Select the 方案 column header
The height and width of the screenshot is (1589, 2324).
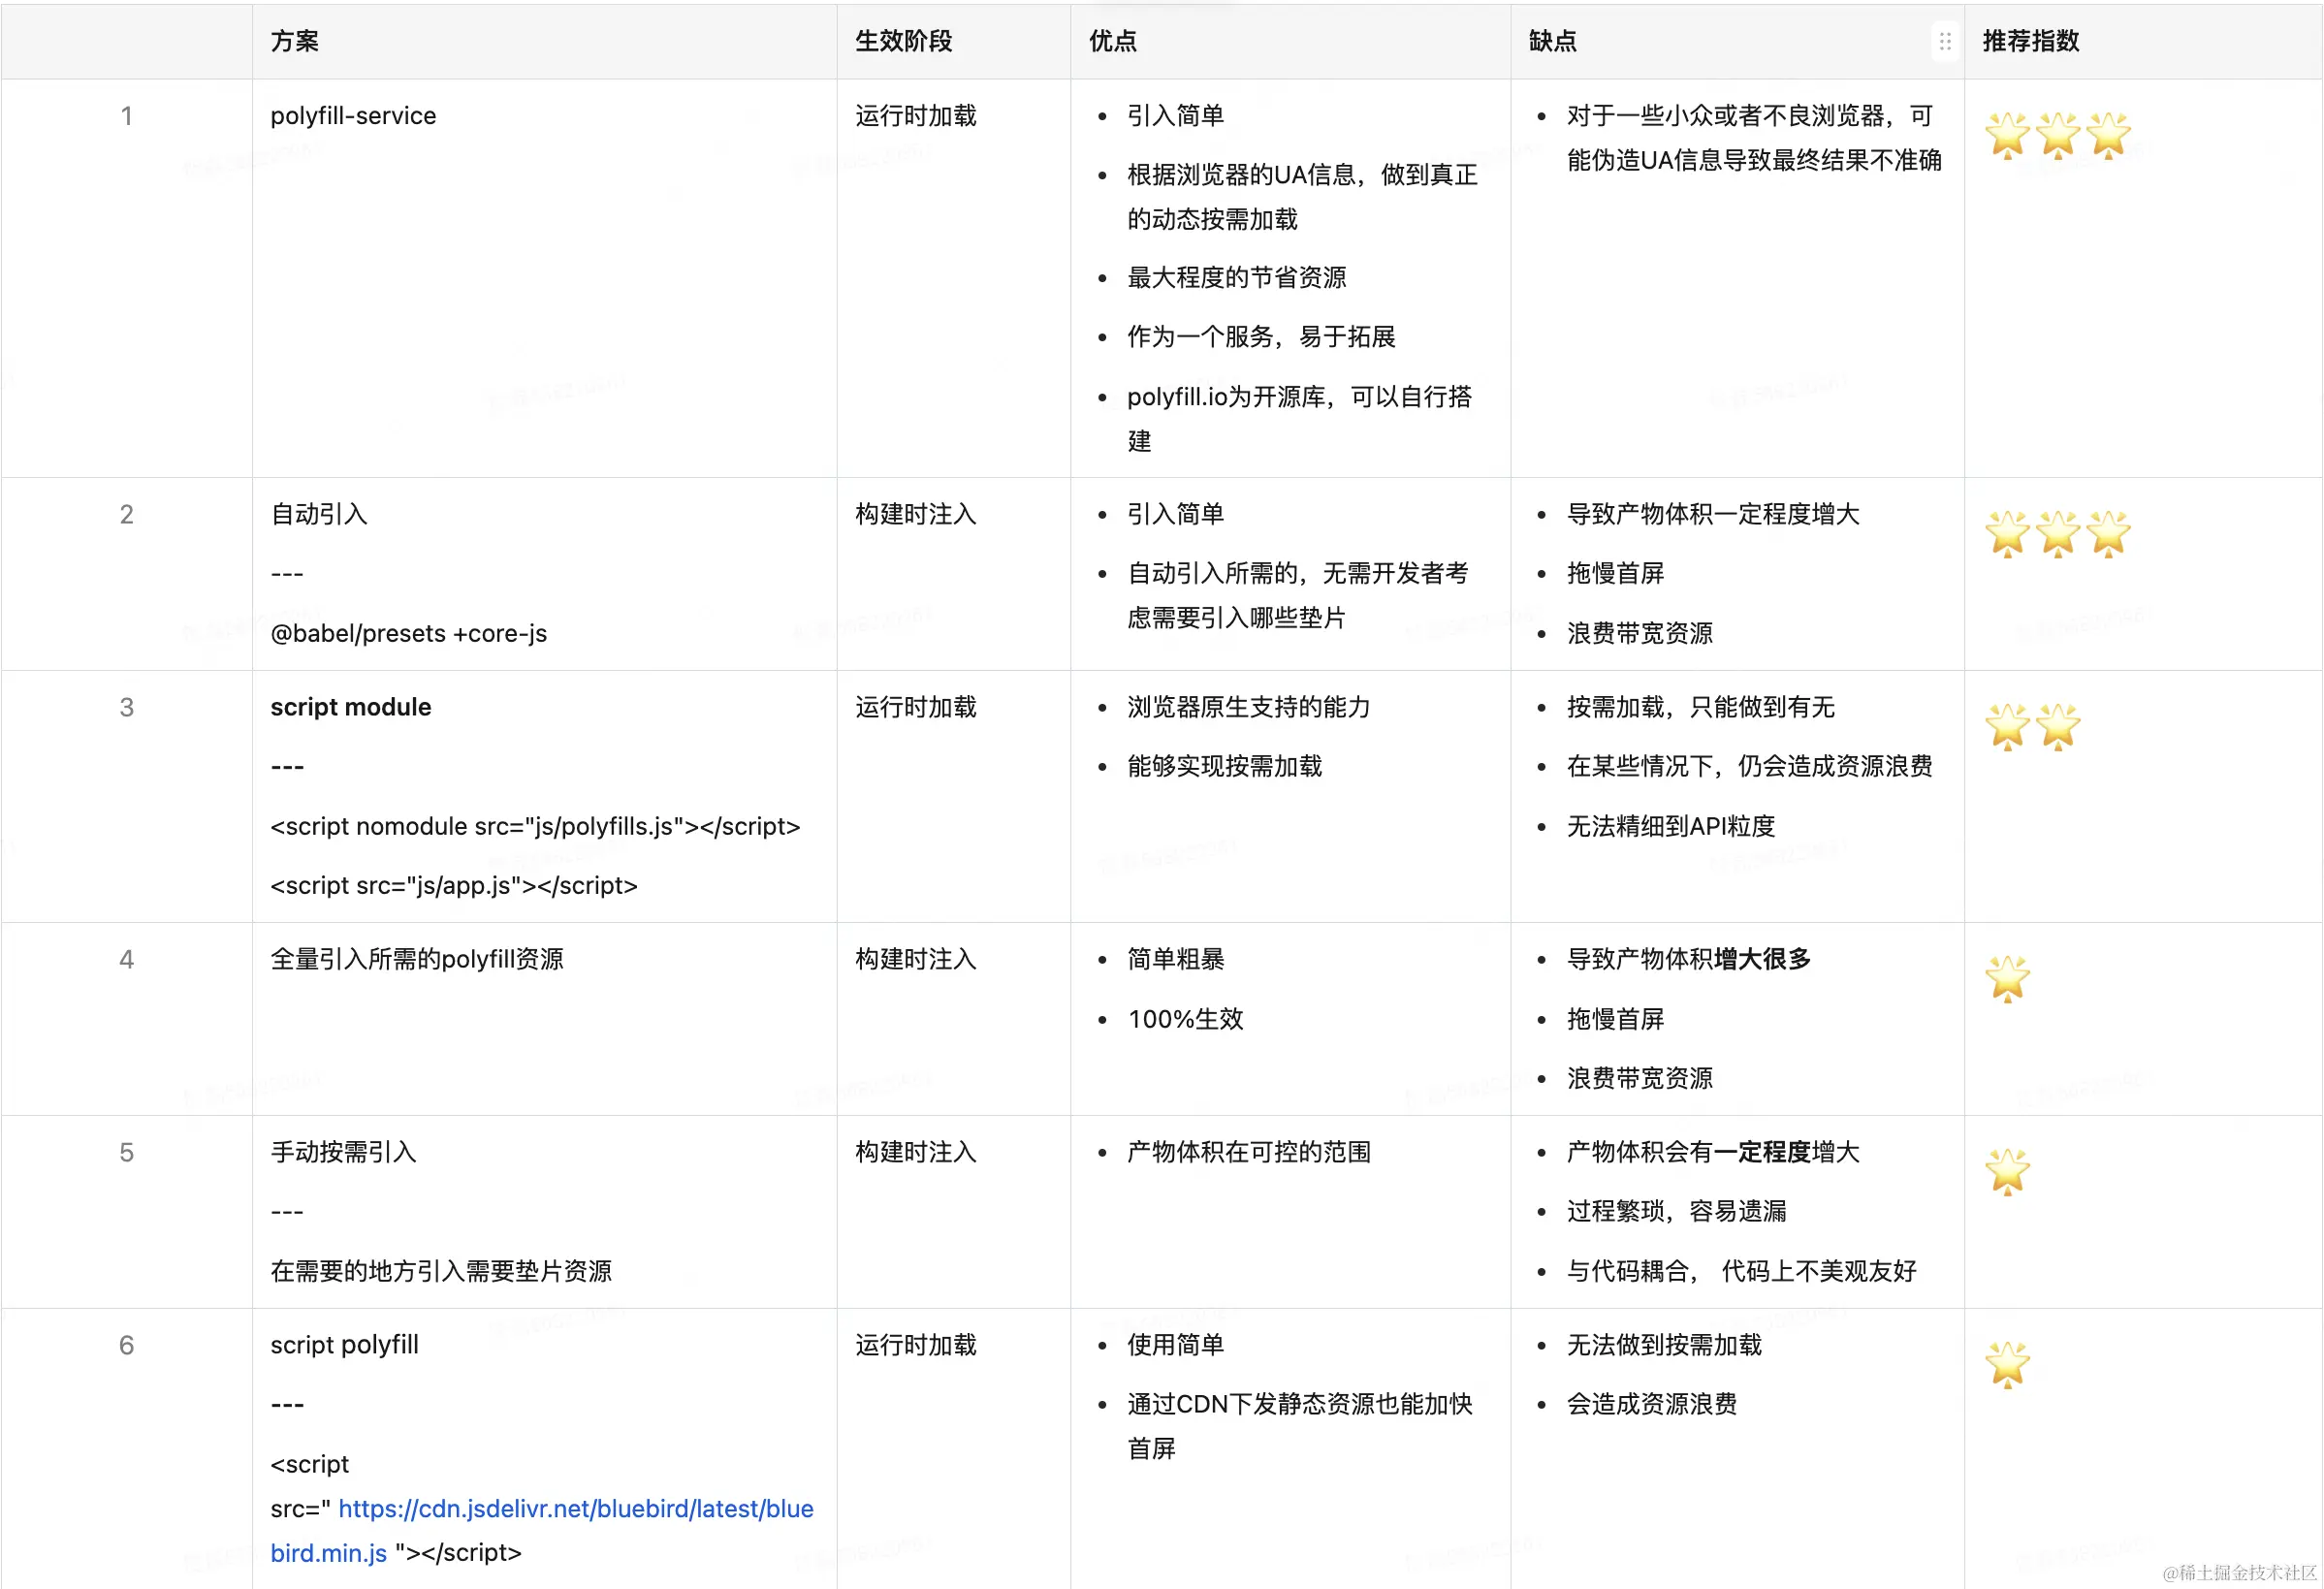tap(294, 41)
